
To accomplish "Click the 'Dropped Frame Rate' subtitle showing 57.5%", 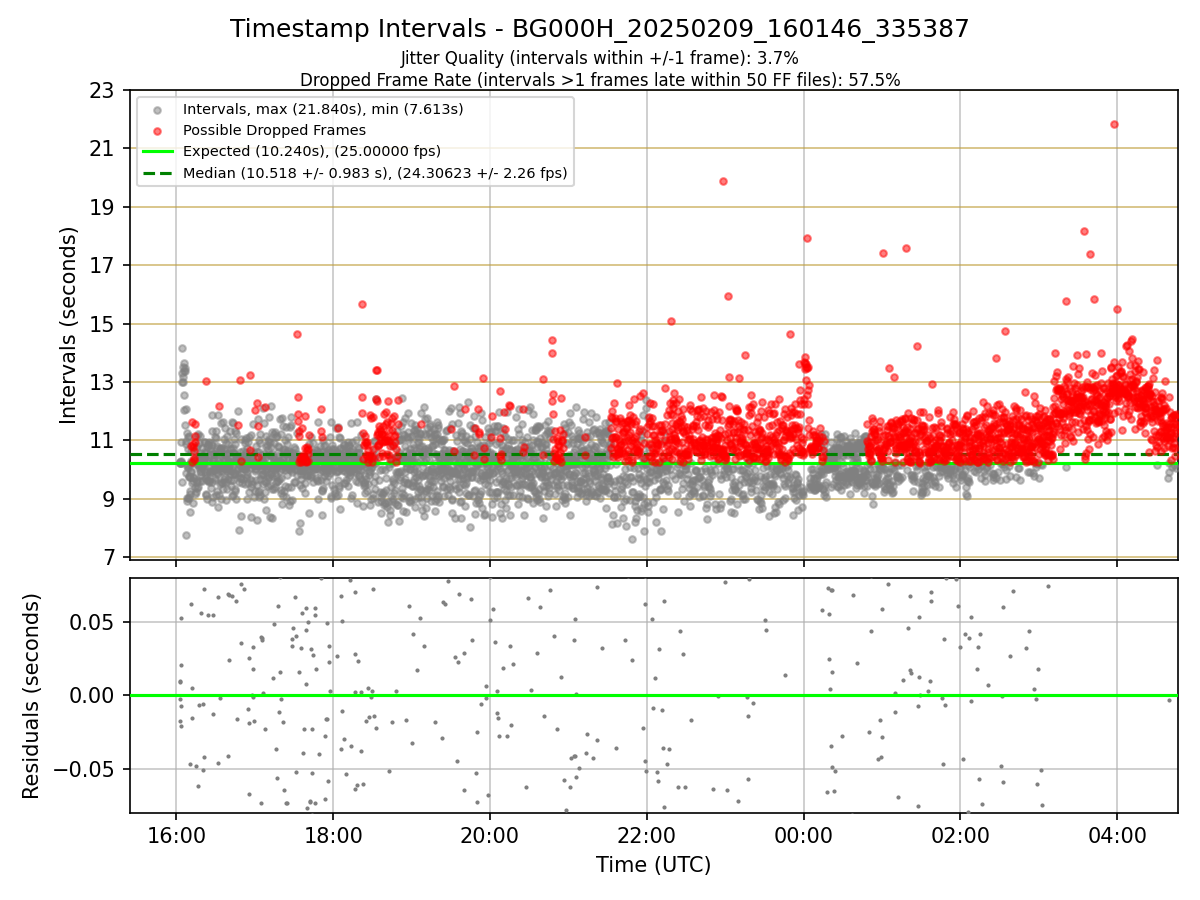I will click(x=599, y=80).
